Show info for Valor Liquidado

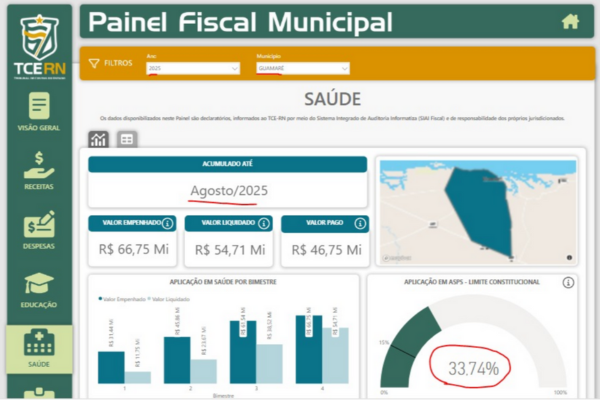[x=264, y=224]
